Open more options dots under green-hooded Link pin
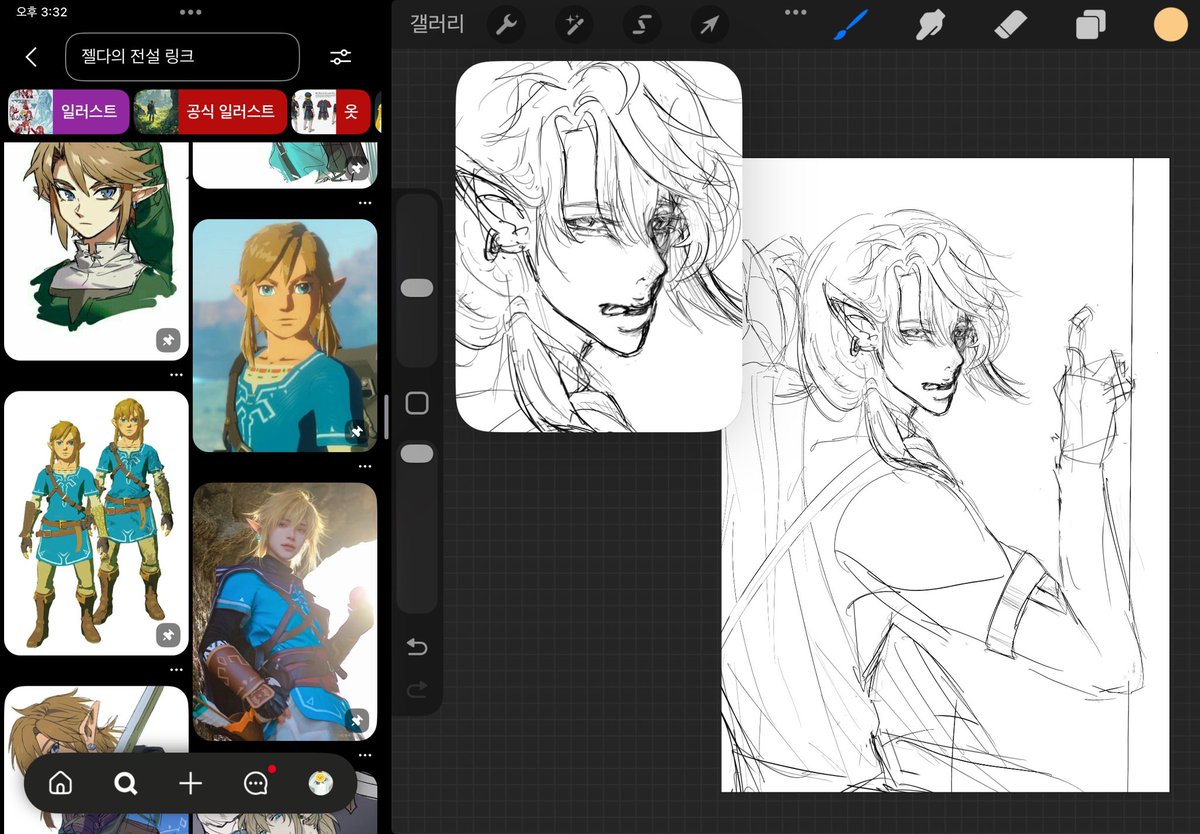 coord(176,375)
